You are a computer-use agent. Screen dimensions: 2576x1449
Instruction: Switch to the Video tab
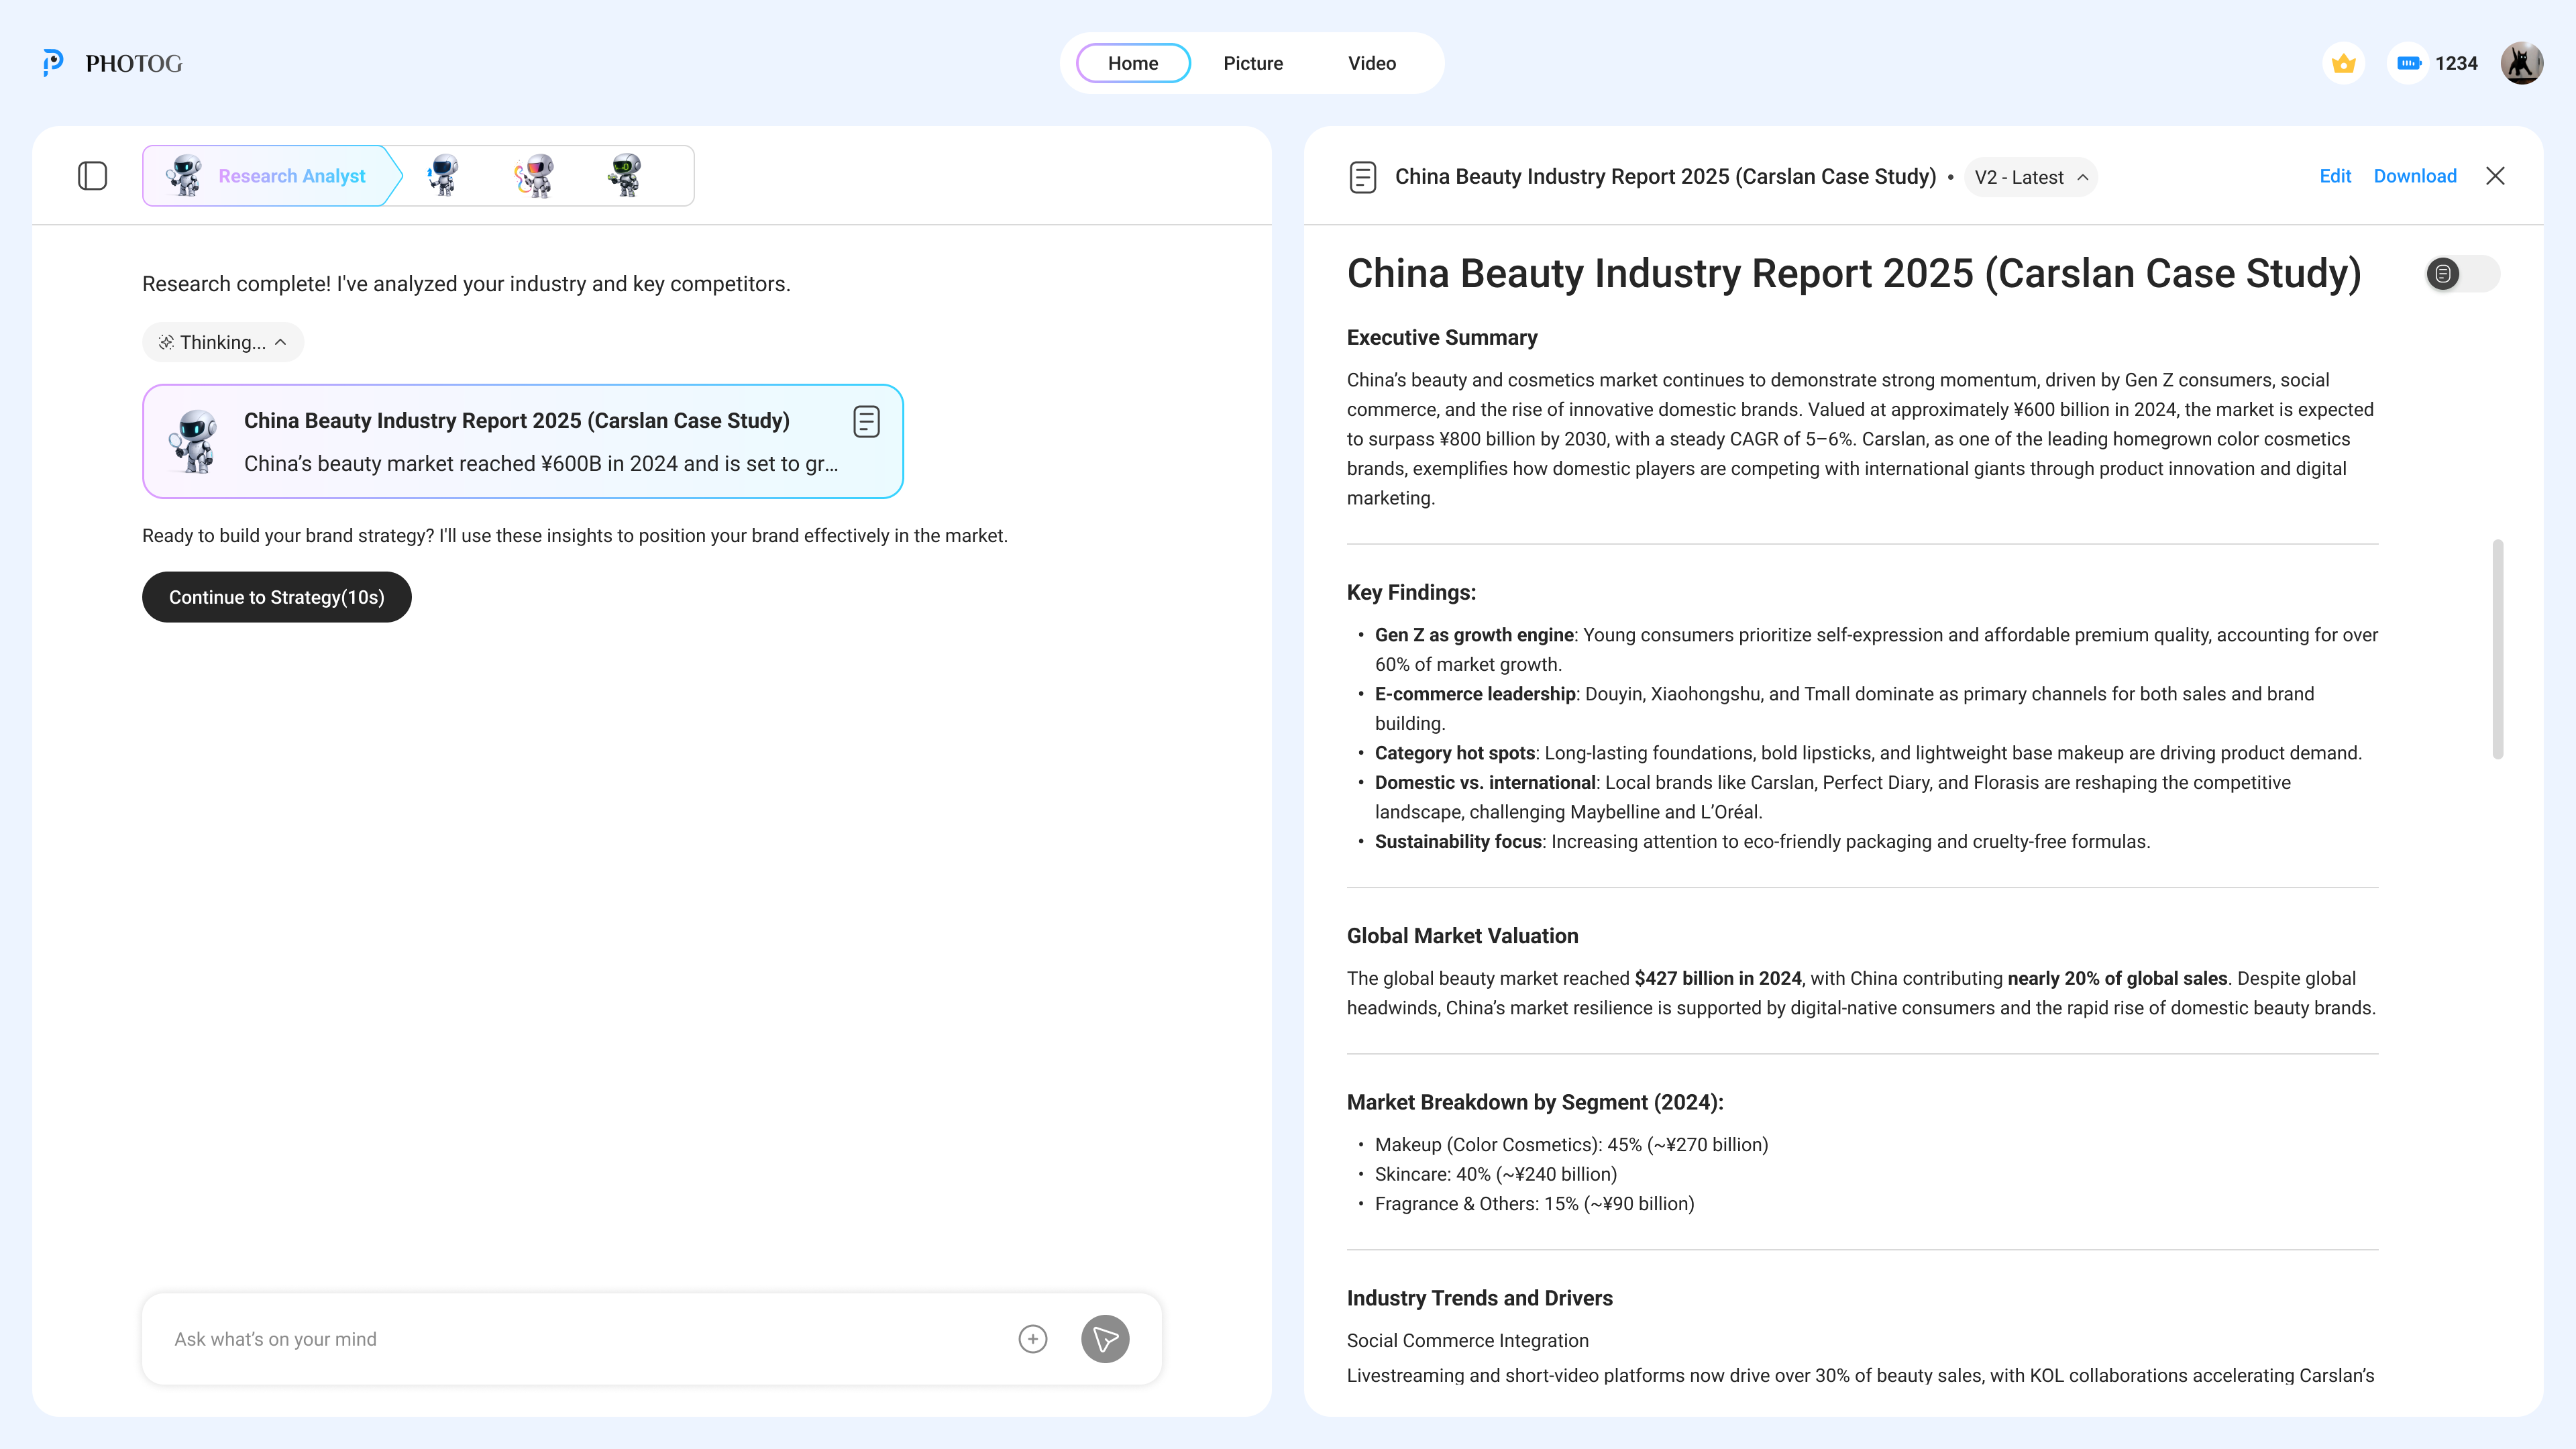(1371, 62)
